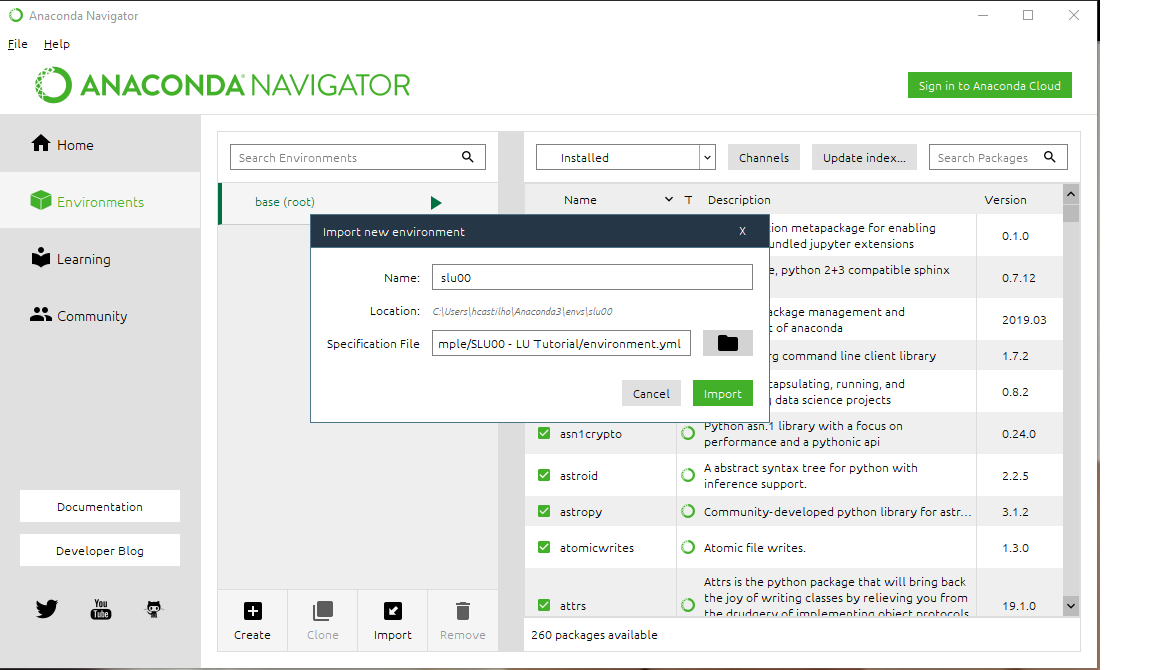Open the YouTube icon
Image resolution: width=1152 pixels, height=670 pixels.
101,609
